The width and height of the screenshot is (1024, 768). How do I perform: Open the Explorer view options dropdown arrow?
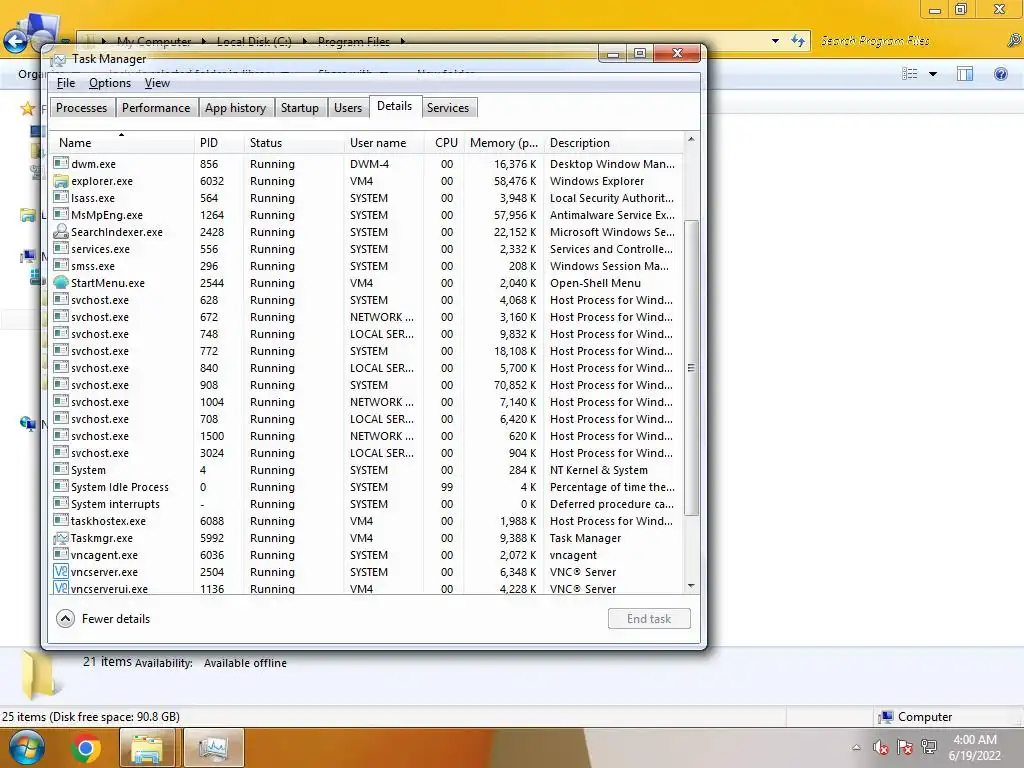pyautogui.click(x=933, y=74)
